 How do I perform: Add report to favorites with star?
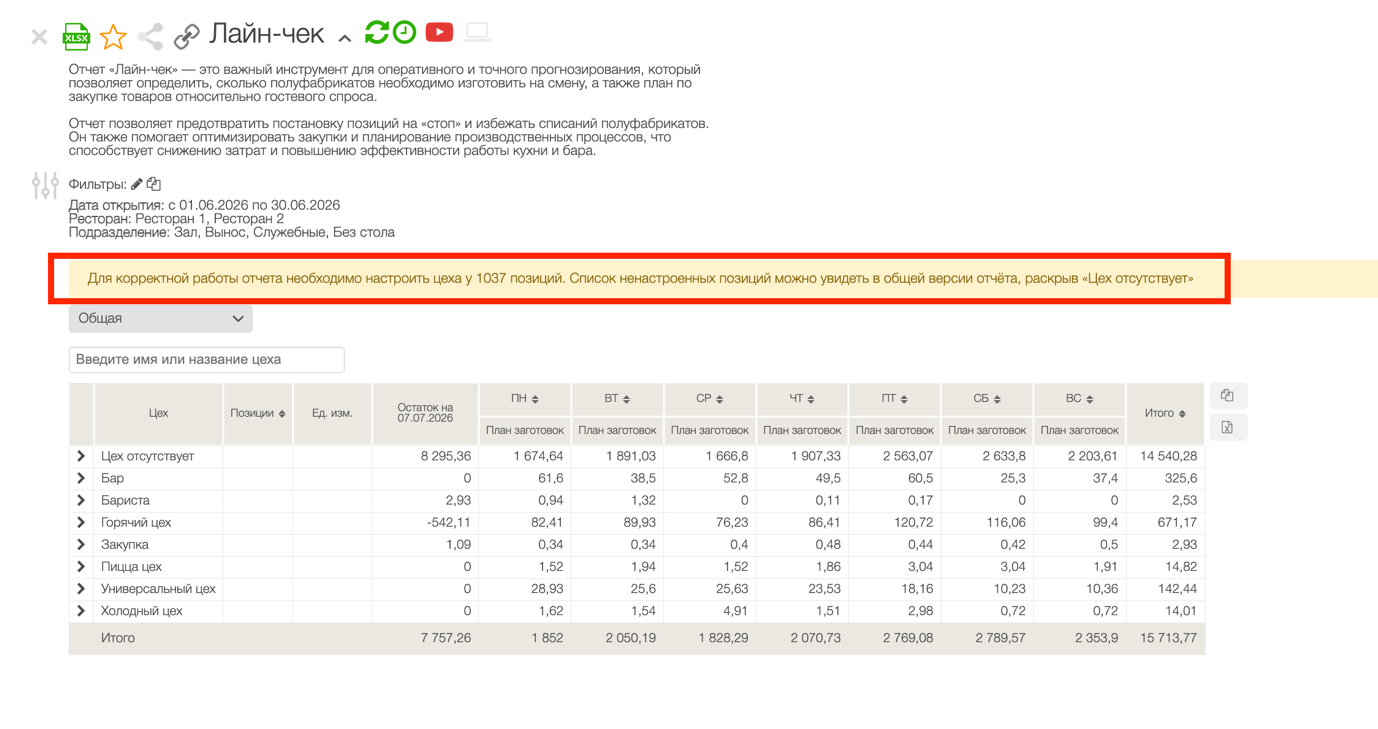click(x=113, y=37)
